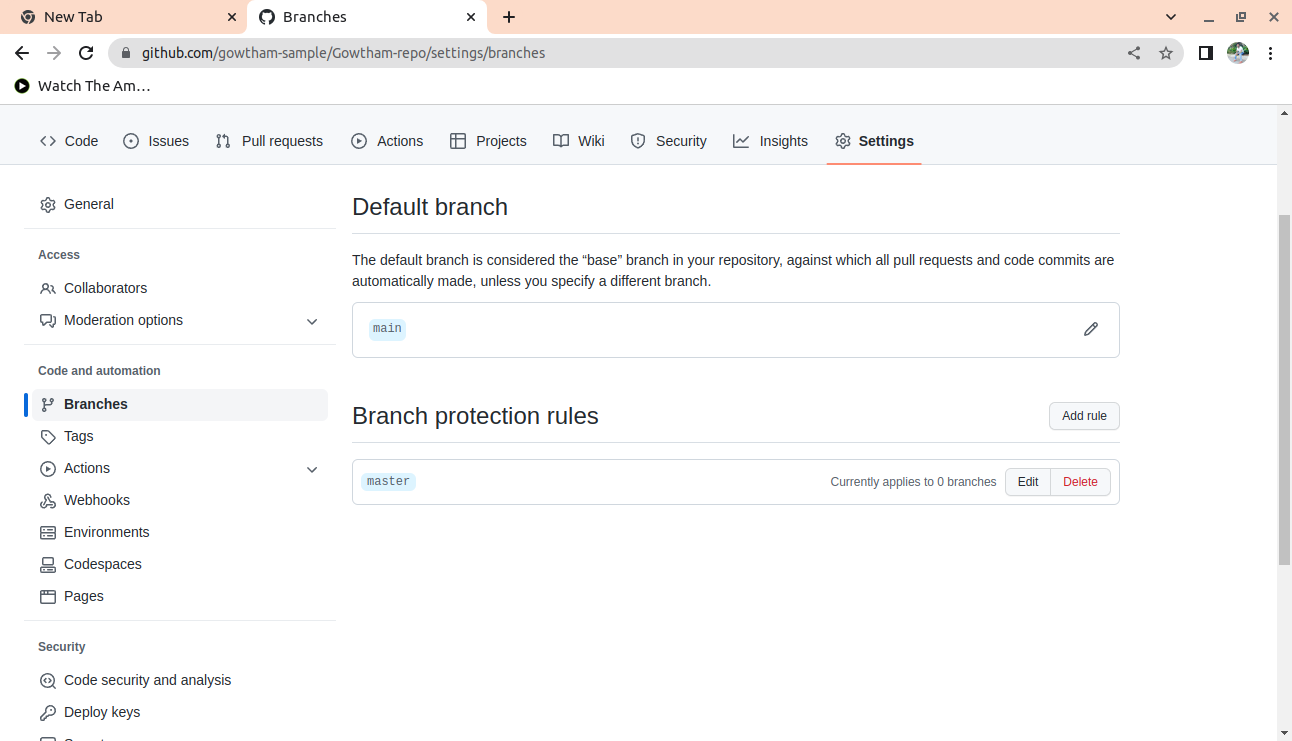The height and width of the screenshot is (741, 1292).
Task: Delete the master branch protection rule
Action: coord(1080,482)
